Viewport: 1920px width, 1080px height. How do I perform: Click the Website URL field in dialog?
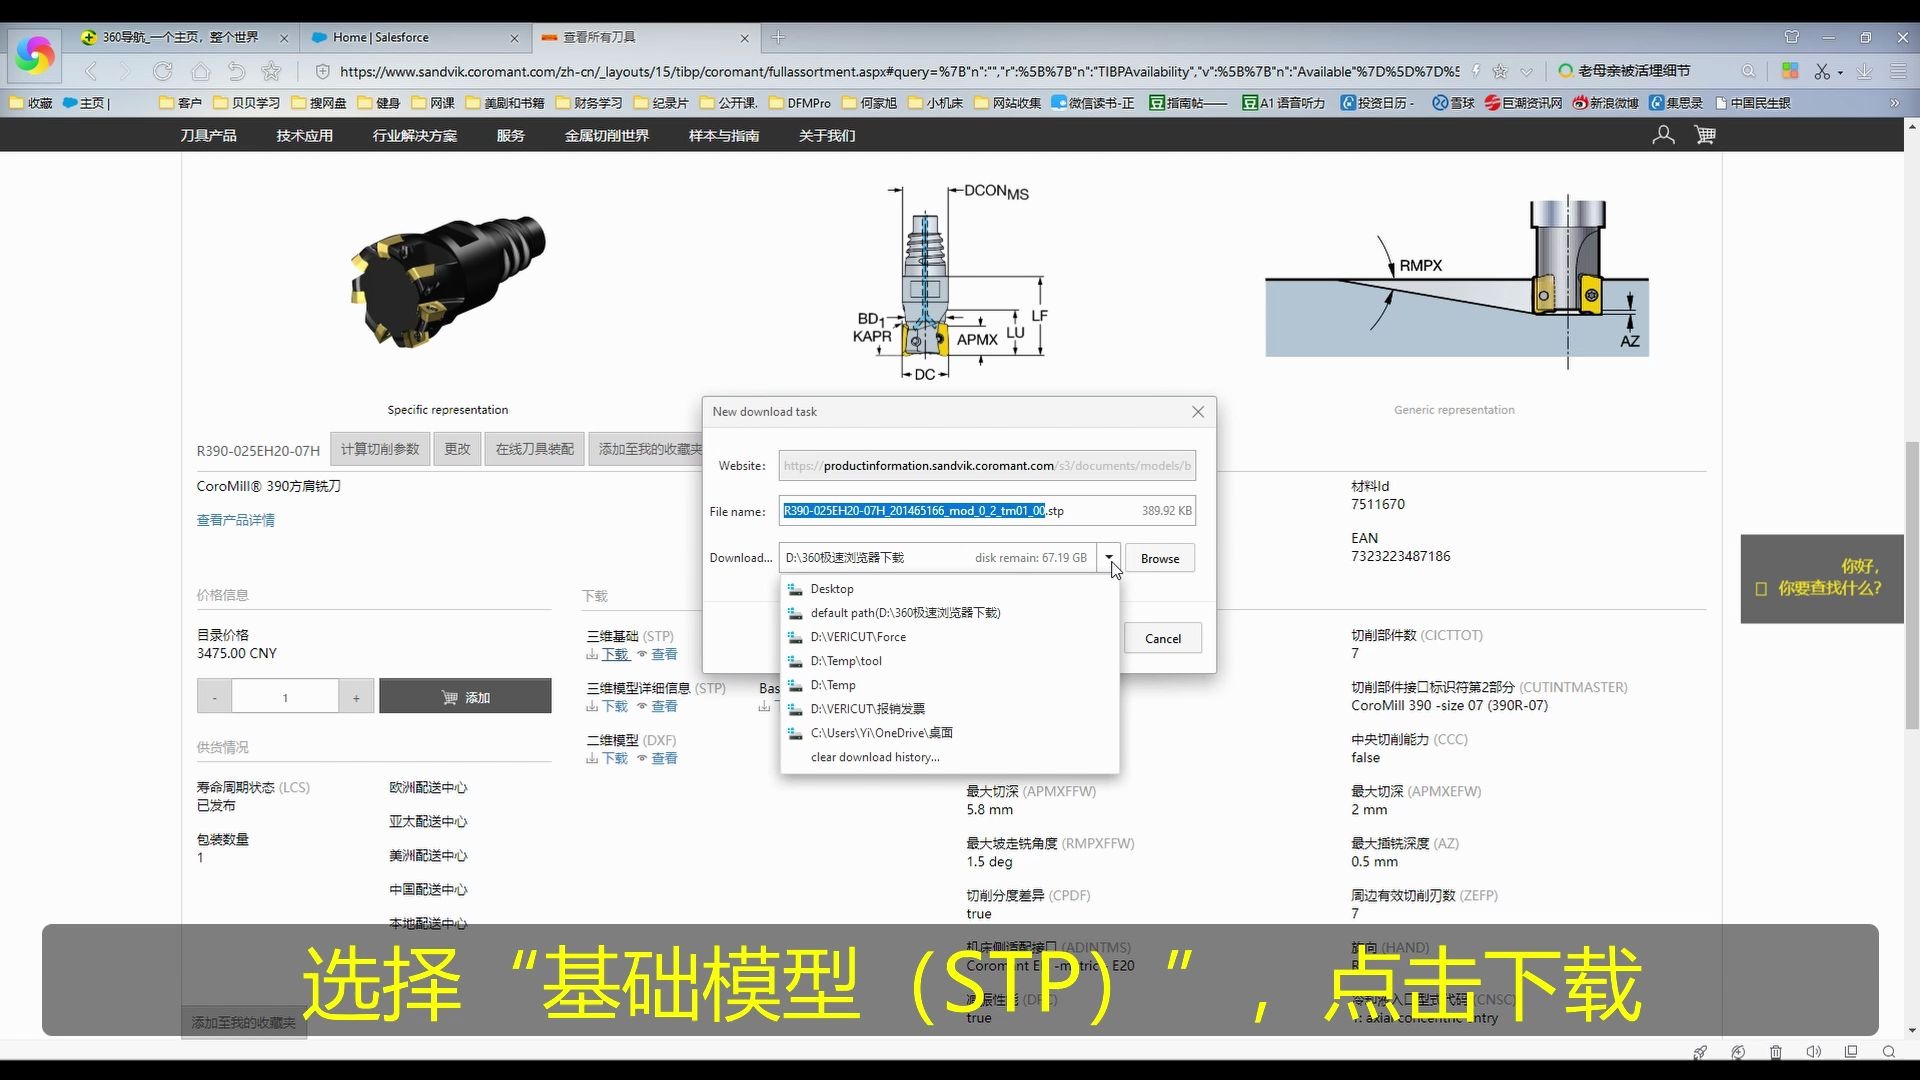pyautogui.click(x=987, y=465)
